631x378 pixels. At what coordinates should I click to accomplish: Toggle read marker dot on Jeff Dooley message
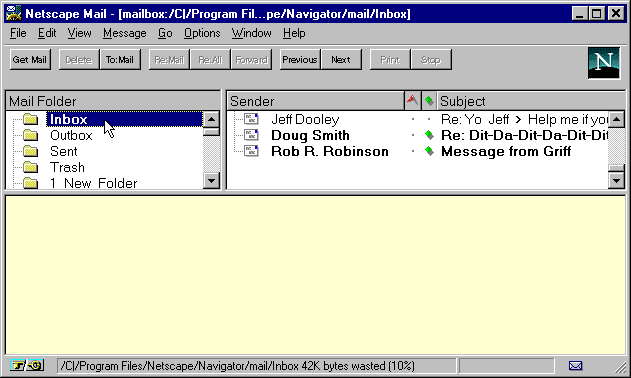[x=429, y=119]
